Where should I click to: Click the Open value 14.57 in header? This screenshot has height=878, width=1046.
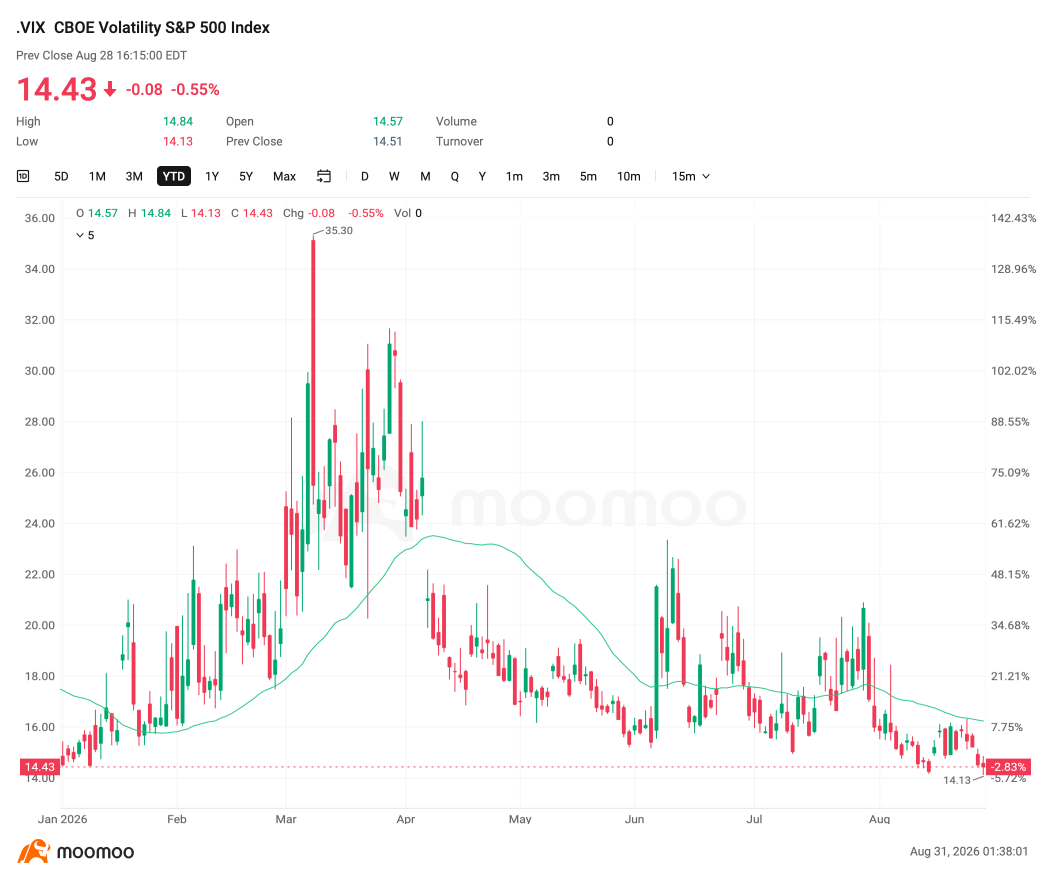(x=388, y=121)
